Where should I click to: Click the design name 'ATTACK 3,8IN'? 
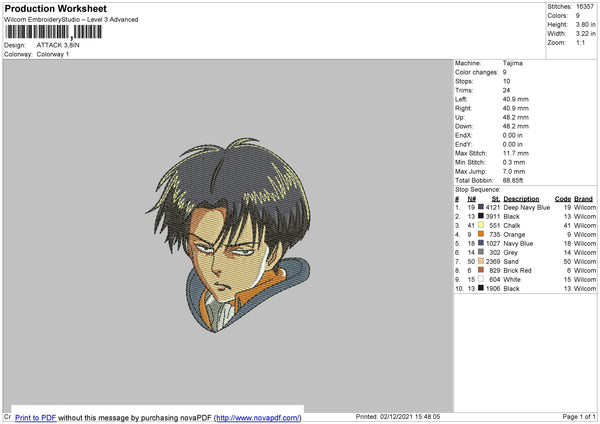[x=58, y=45]
